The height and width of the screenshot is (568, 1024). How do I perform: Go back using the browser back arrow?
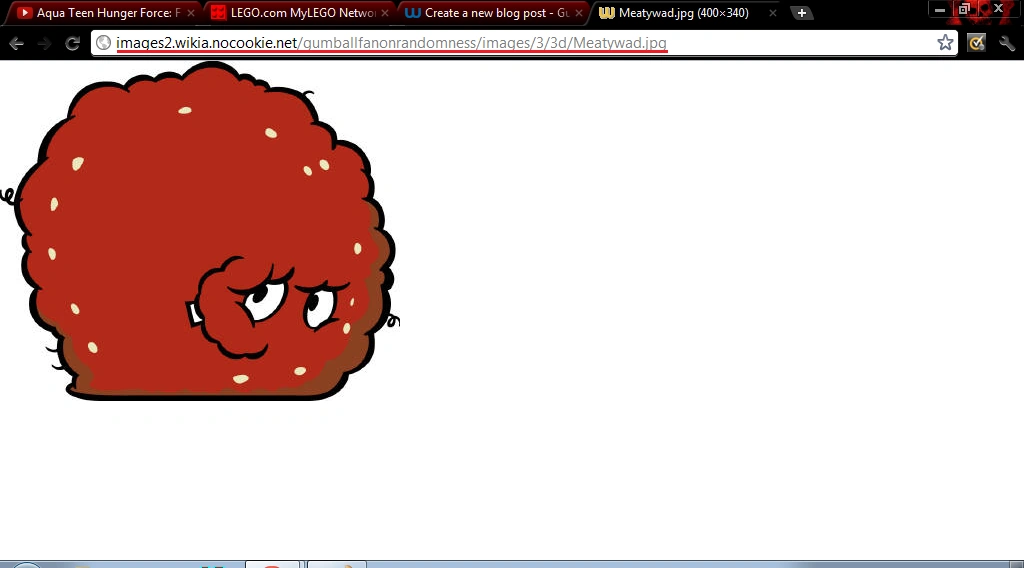tap(16, 44)
